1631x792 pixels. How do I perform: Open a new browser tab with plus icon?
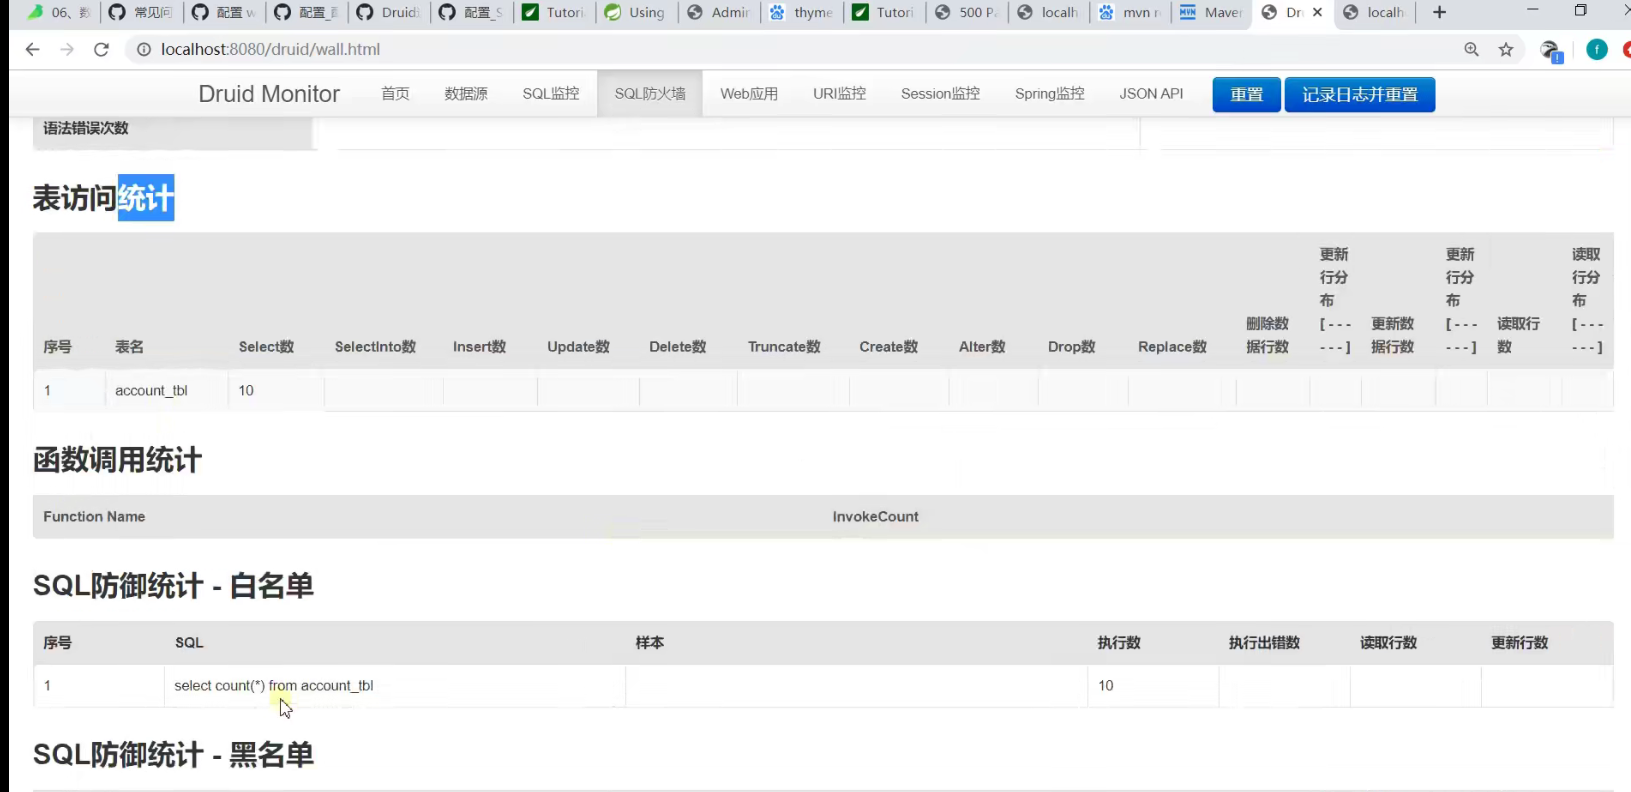[x=1439, y=12]
